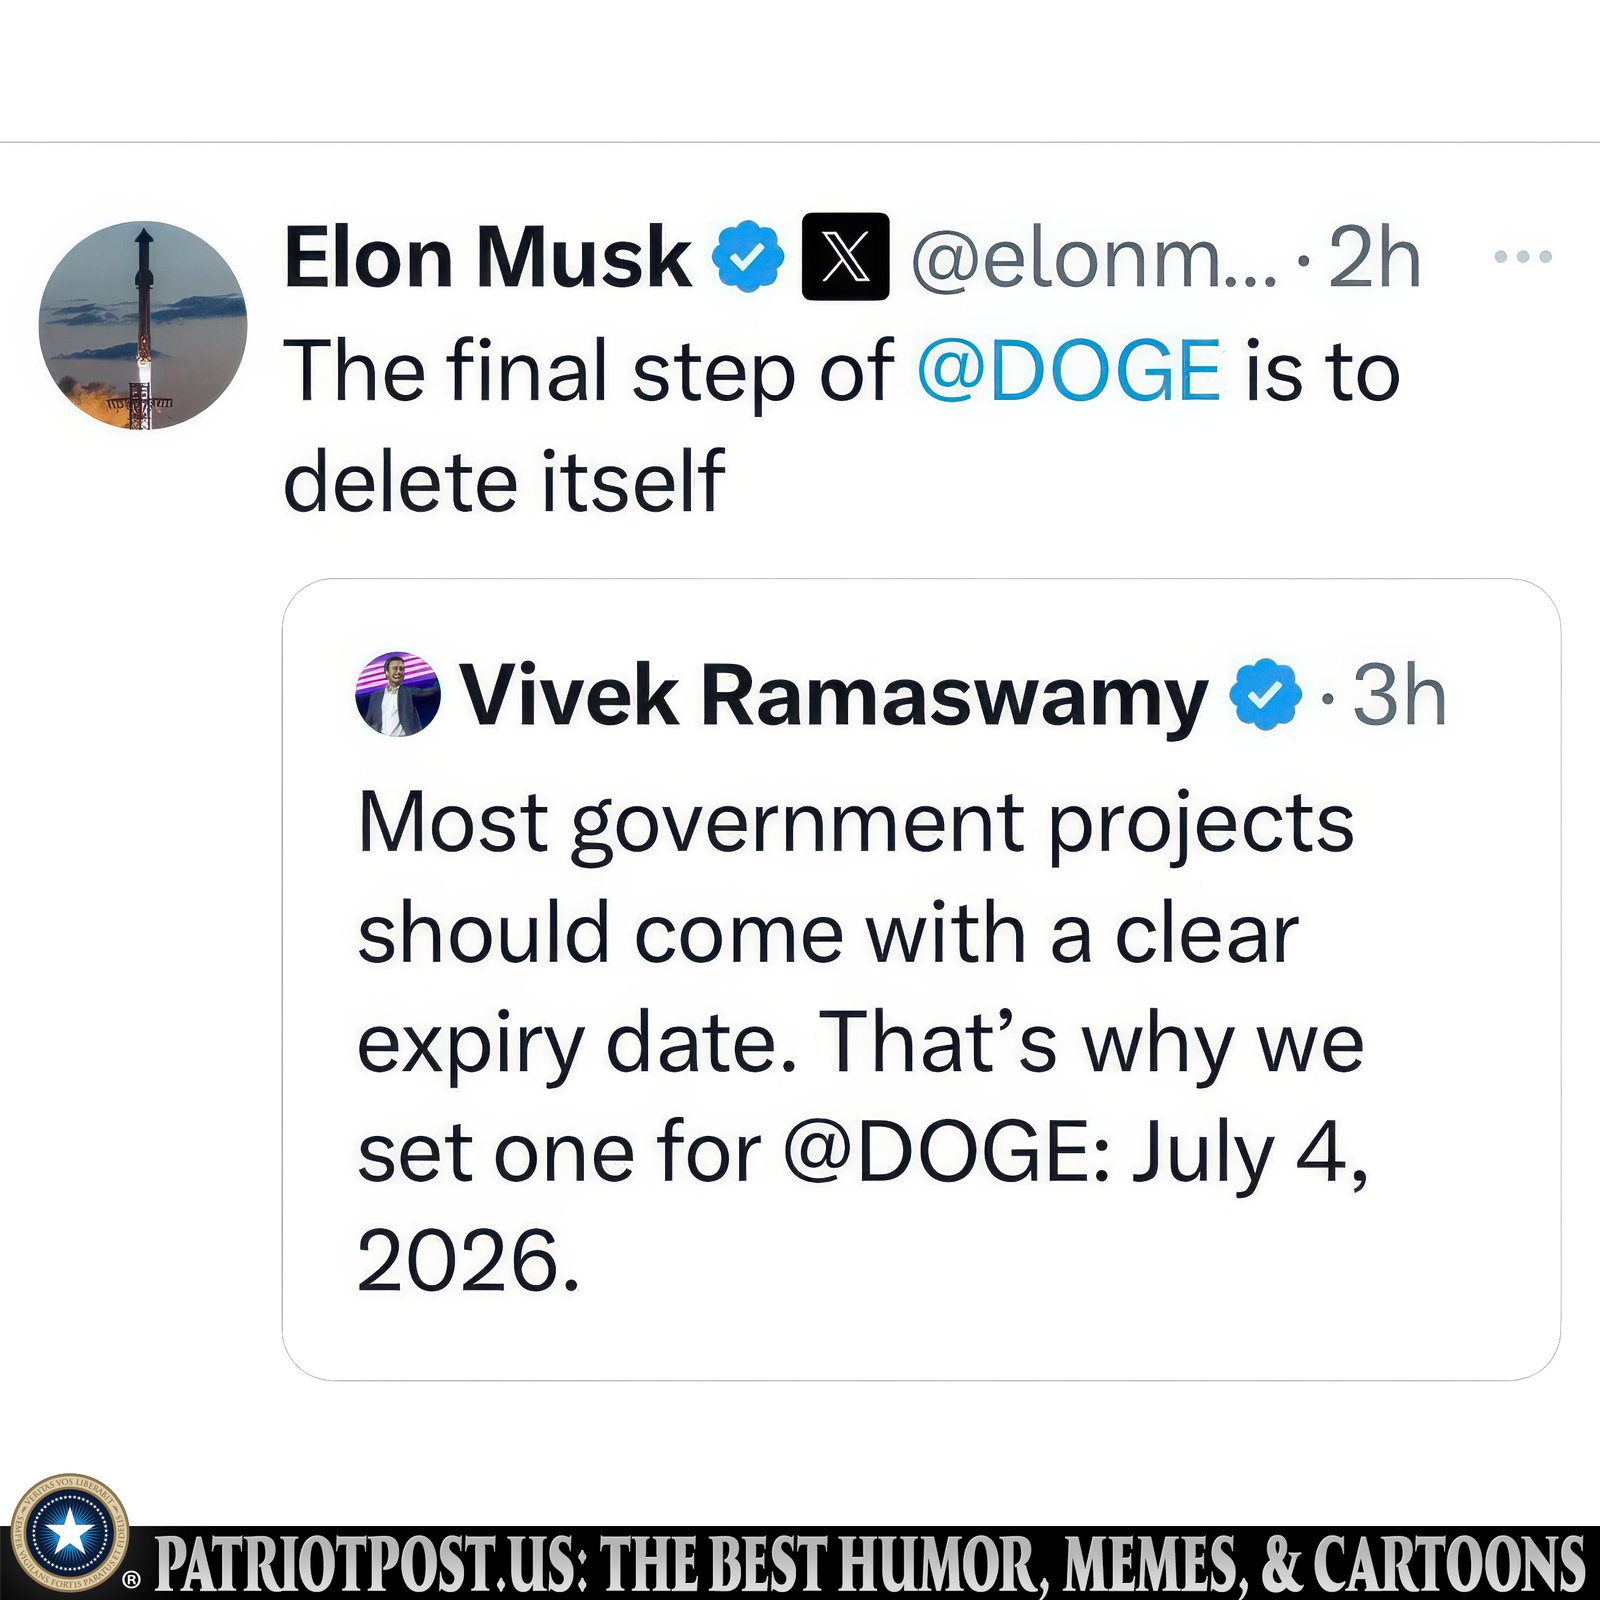Follow the blue @DOGE mention link
Screen dimensions: 1600x1600
[x=1068, y=371]
